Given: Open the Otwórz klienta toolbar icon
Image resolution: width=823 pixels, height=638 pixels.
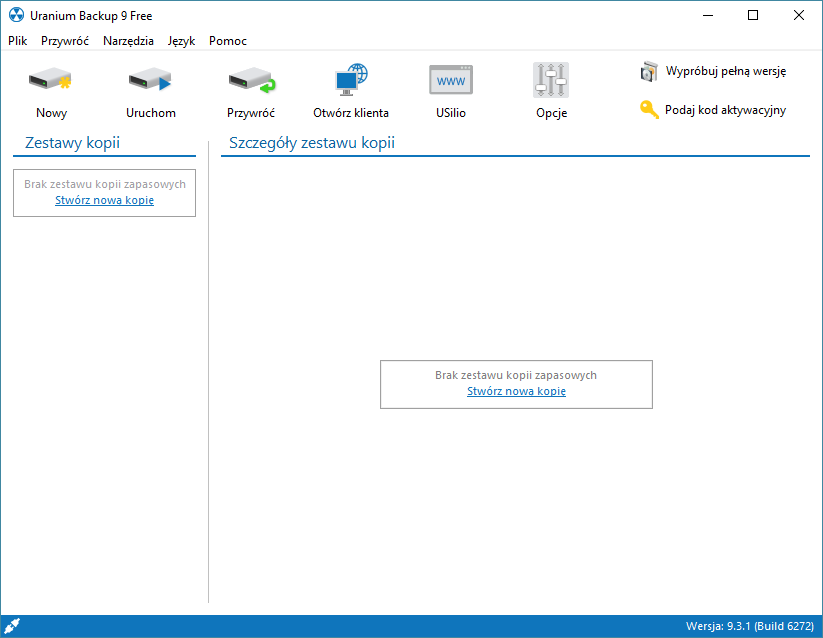Looking at the screenshot, I should (x=351, y=80).
